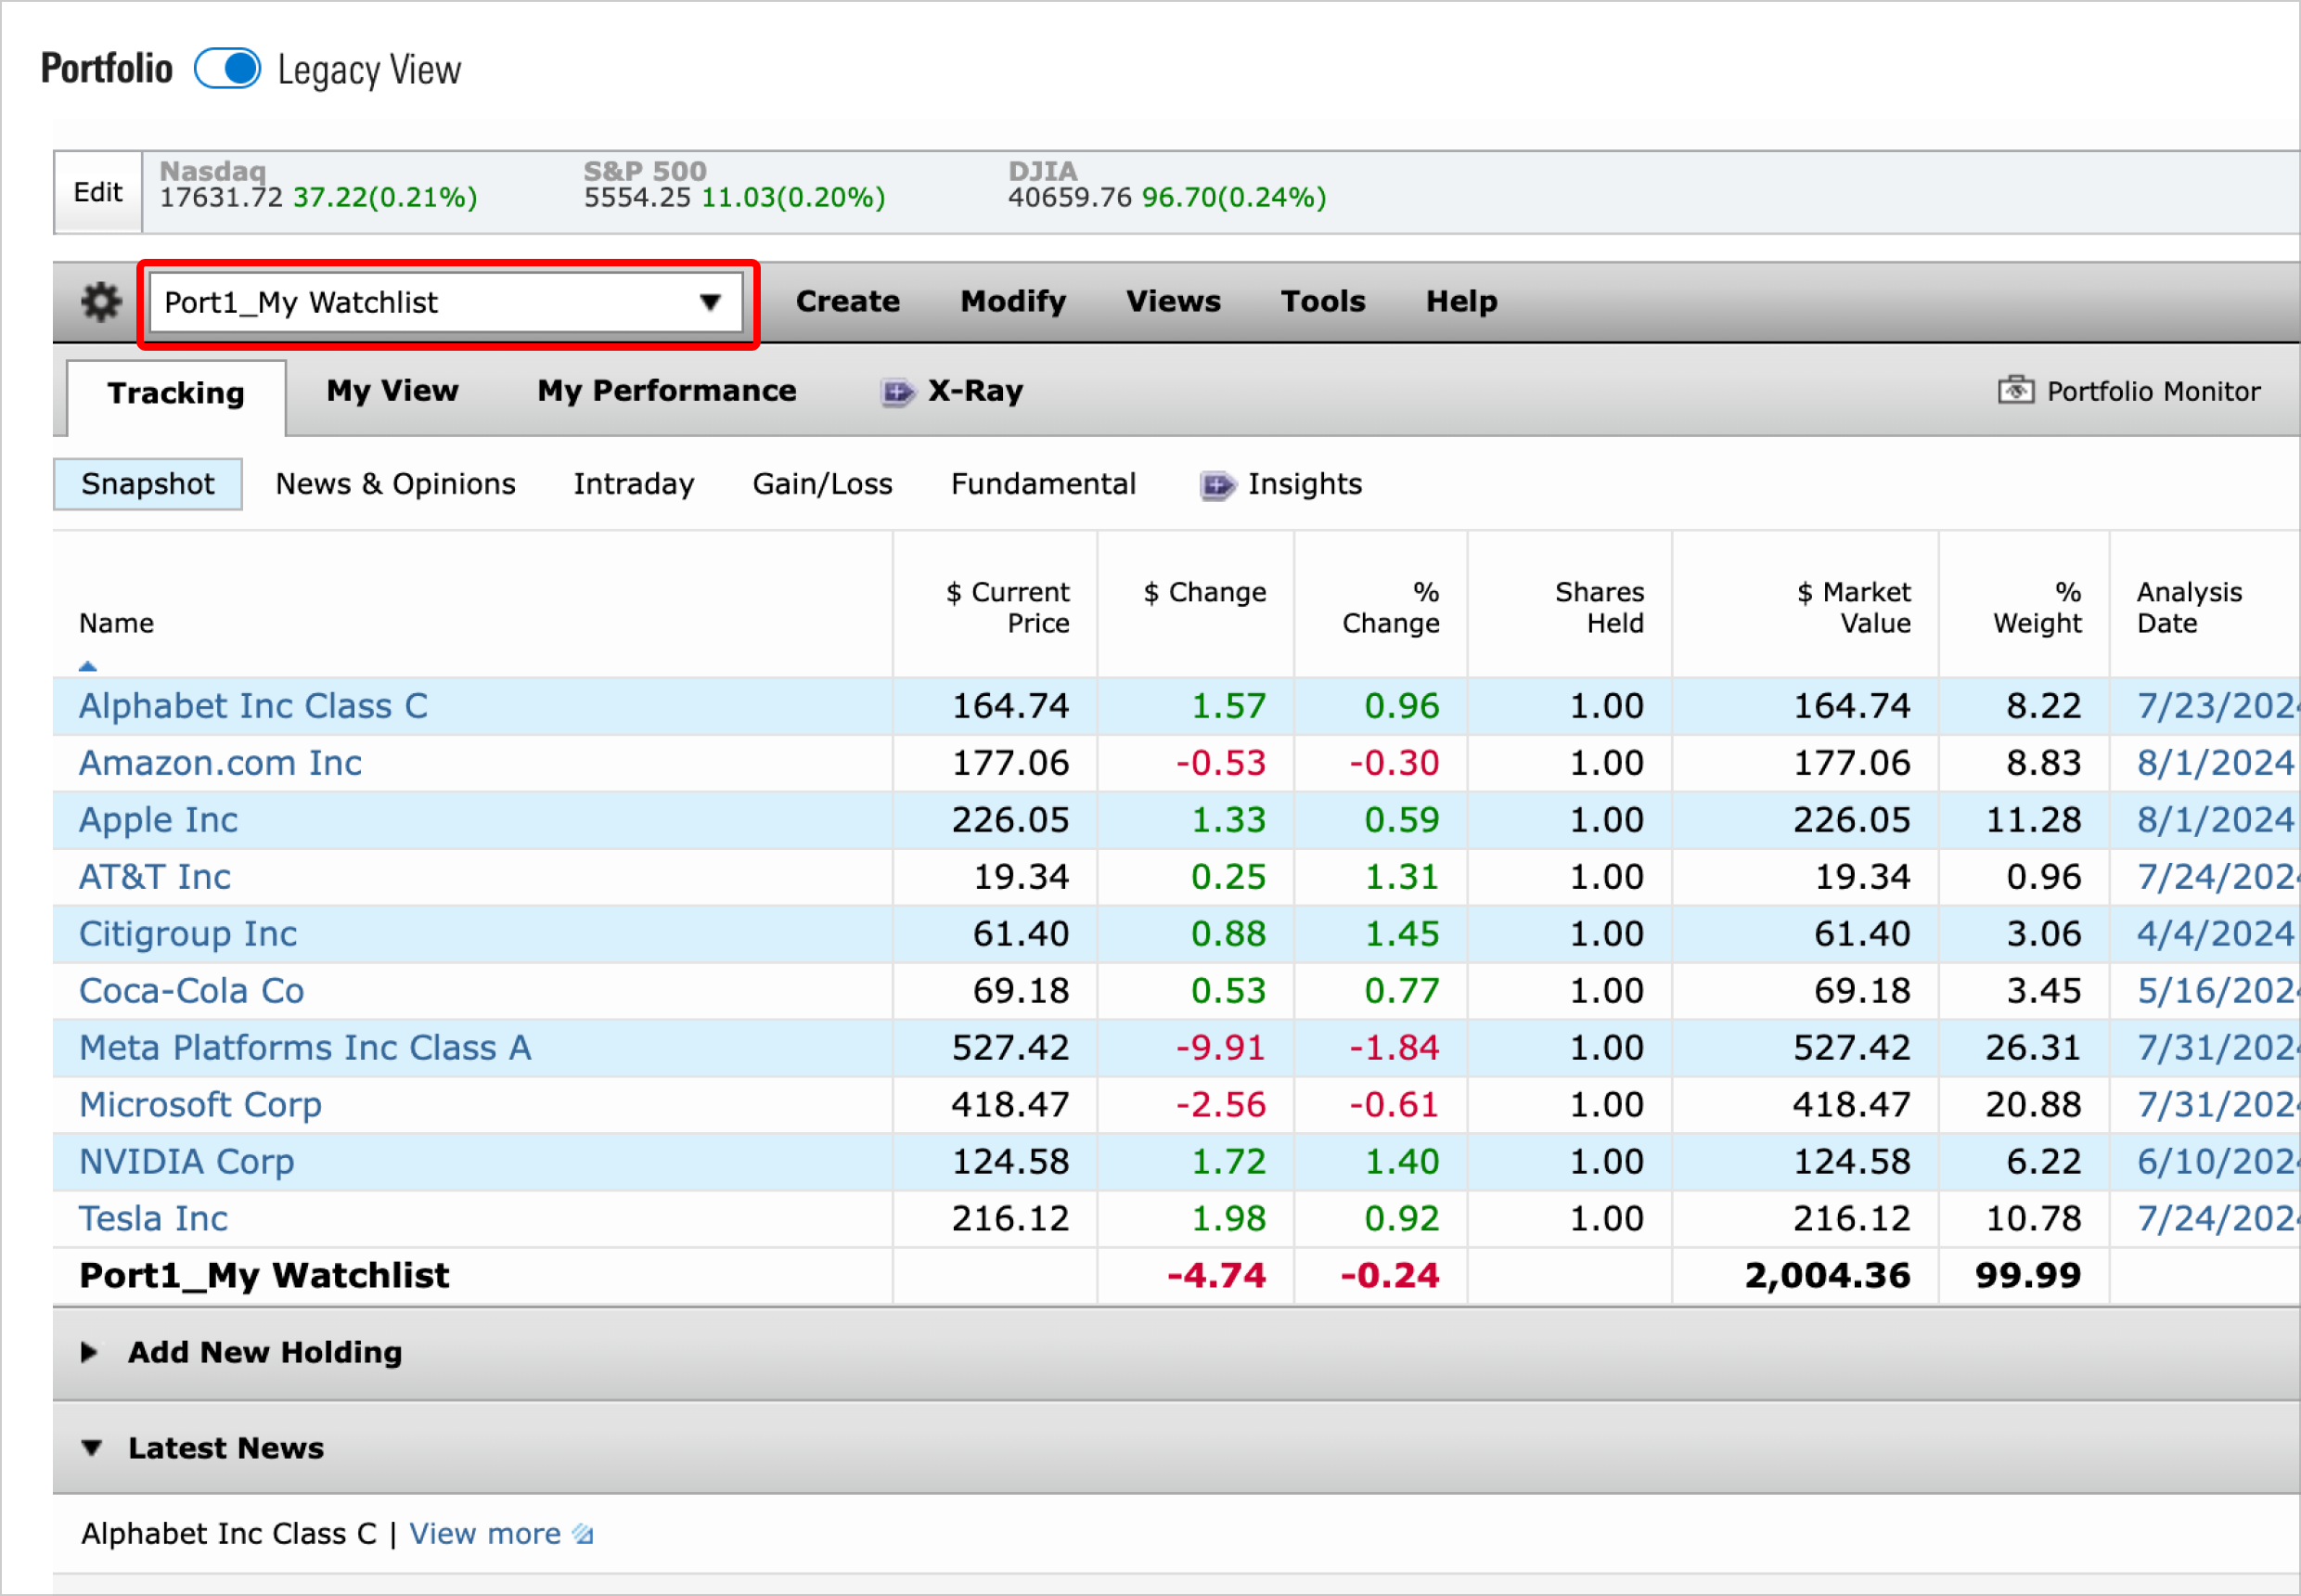Open Amazon analysis date 8/1/2024
The height and width of the screenshot is (1596, 2301).
click(x=2215, y=763)
